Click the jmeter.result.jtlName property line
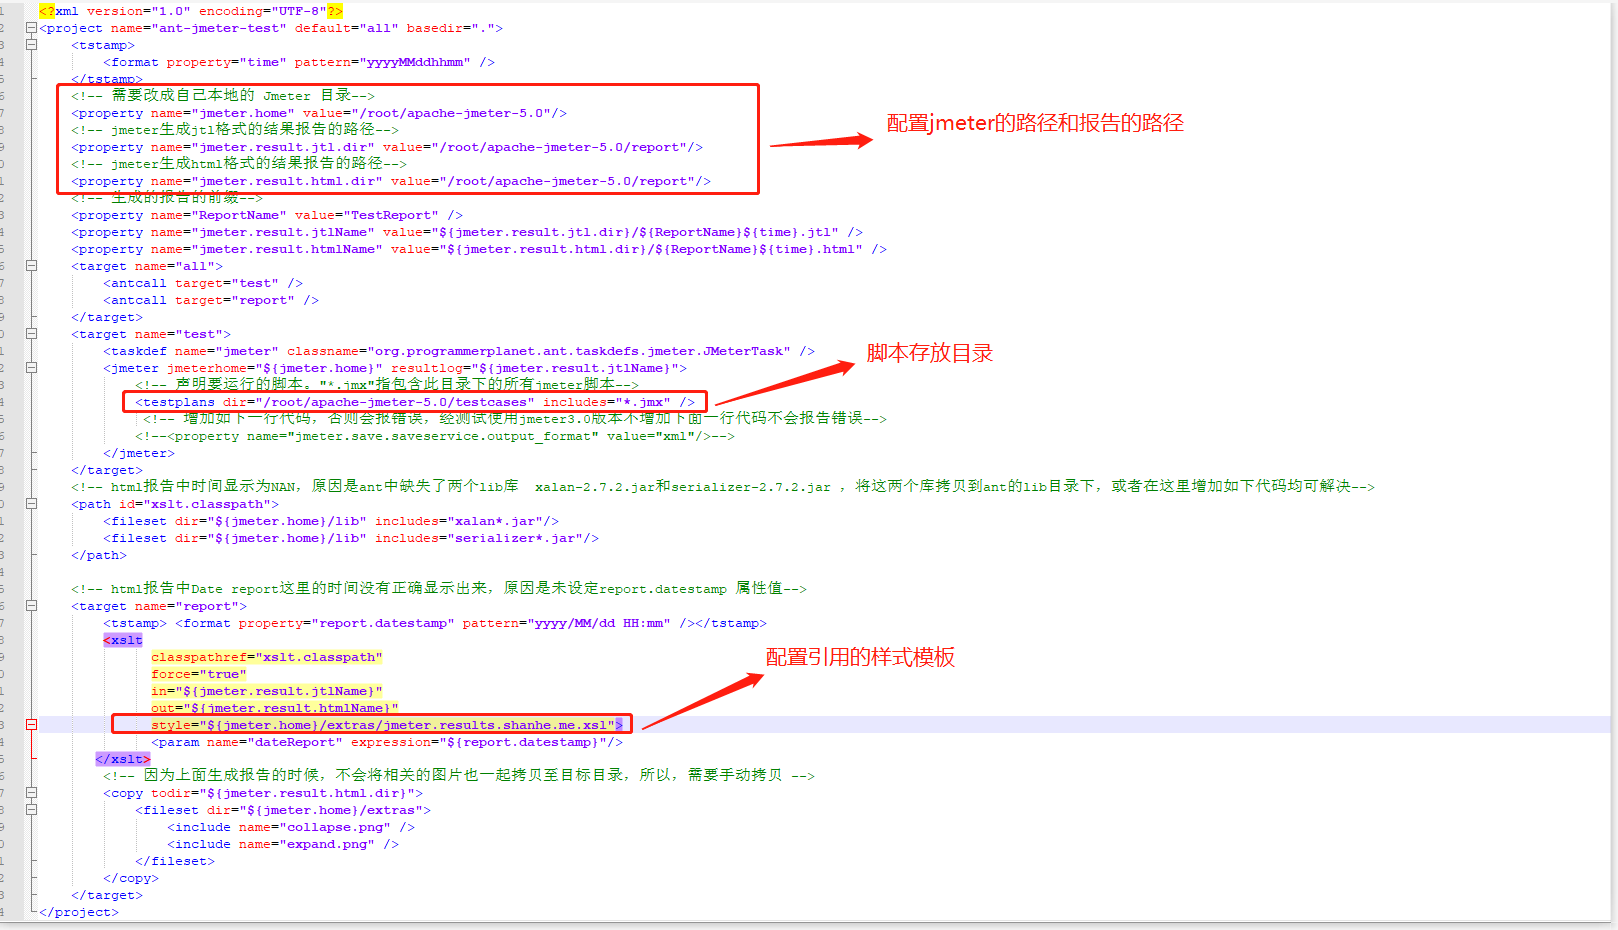1618x930 pixels. coord(467,232)
